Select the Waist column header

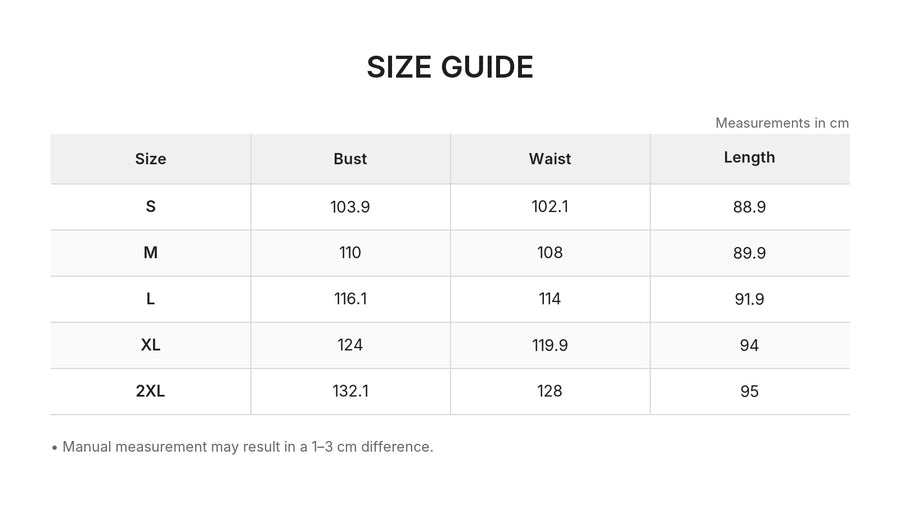coord(550,159)
